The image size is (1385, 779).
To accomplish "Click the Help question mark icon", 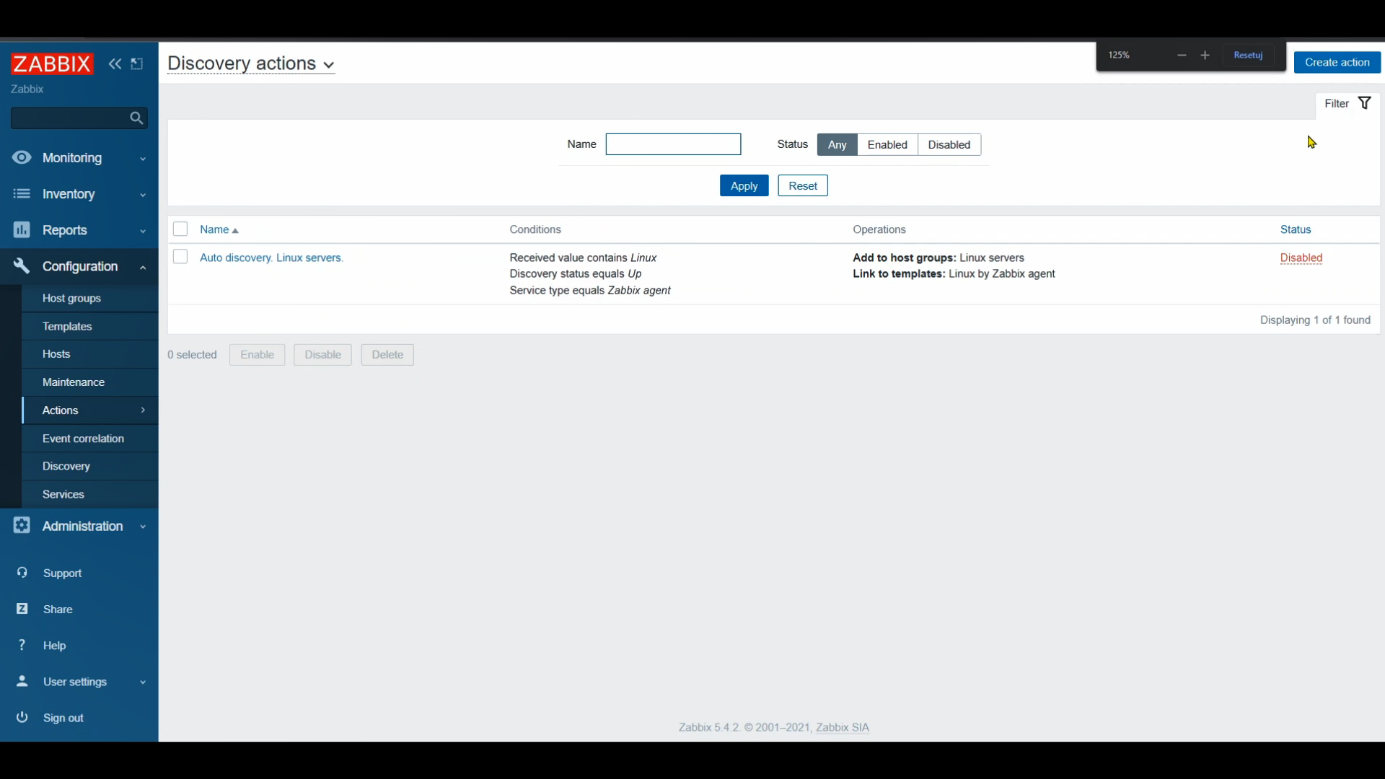I will pyautogui.click(x=22, y=645).
